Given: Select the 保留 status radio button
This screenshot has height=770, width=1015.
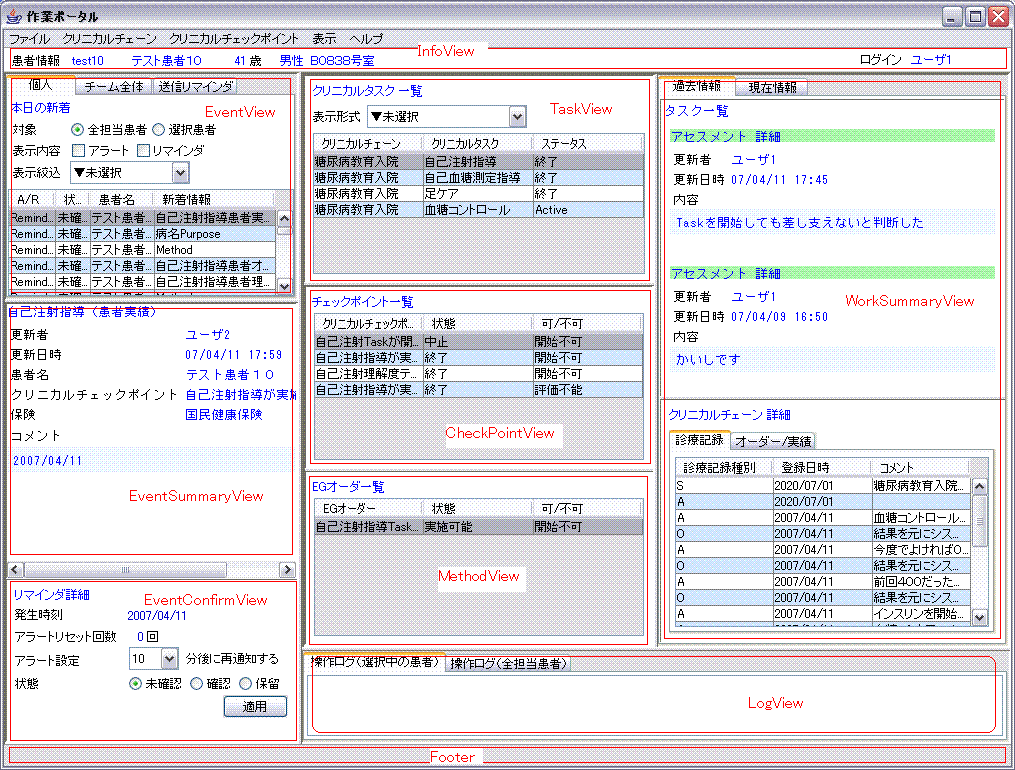Looking at the screenshot, I should click(245, 683).
